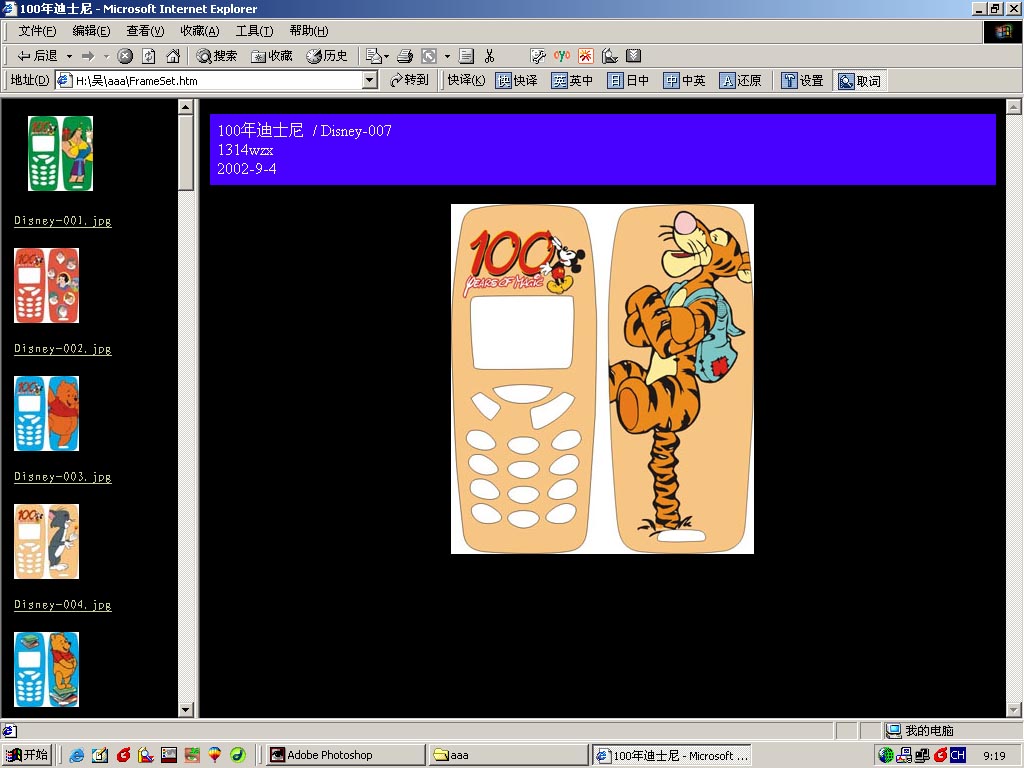This screenshot has width=1024, height=768.
Task: Click the Home page icon
Action: click(173, 56)
